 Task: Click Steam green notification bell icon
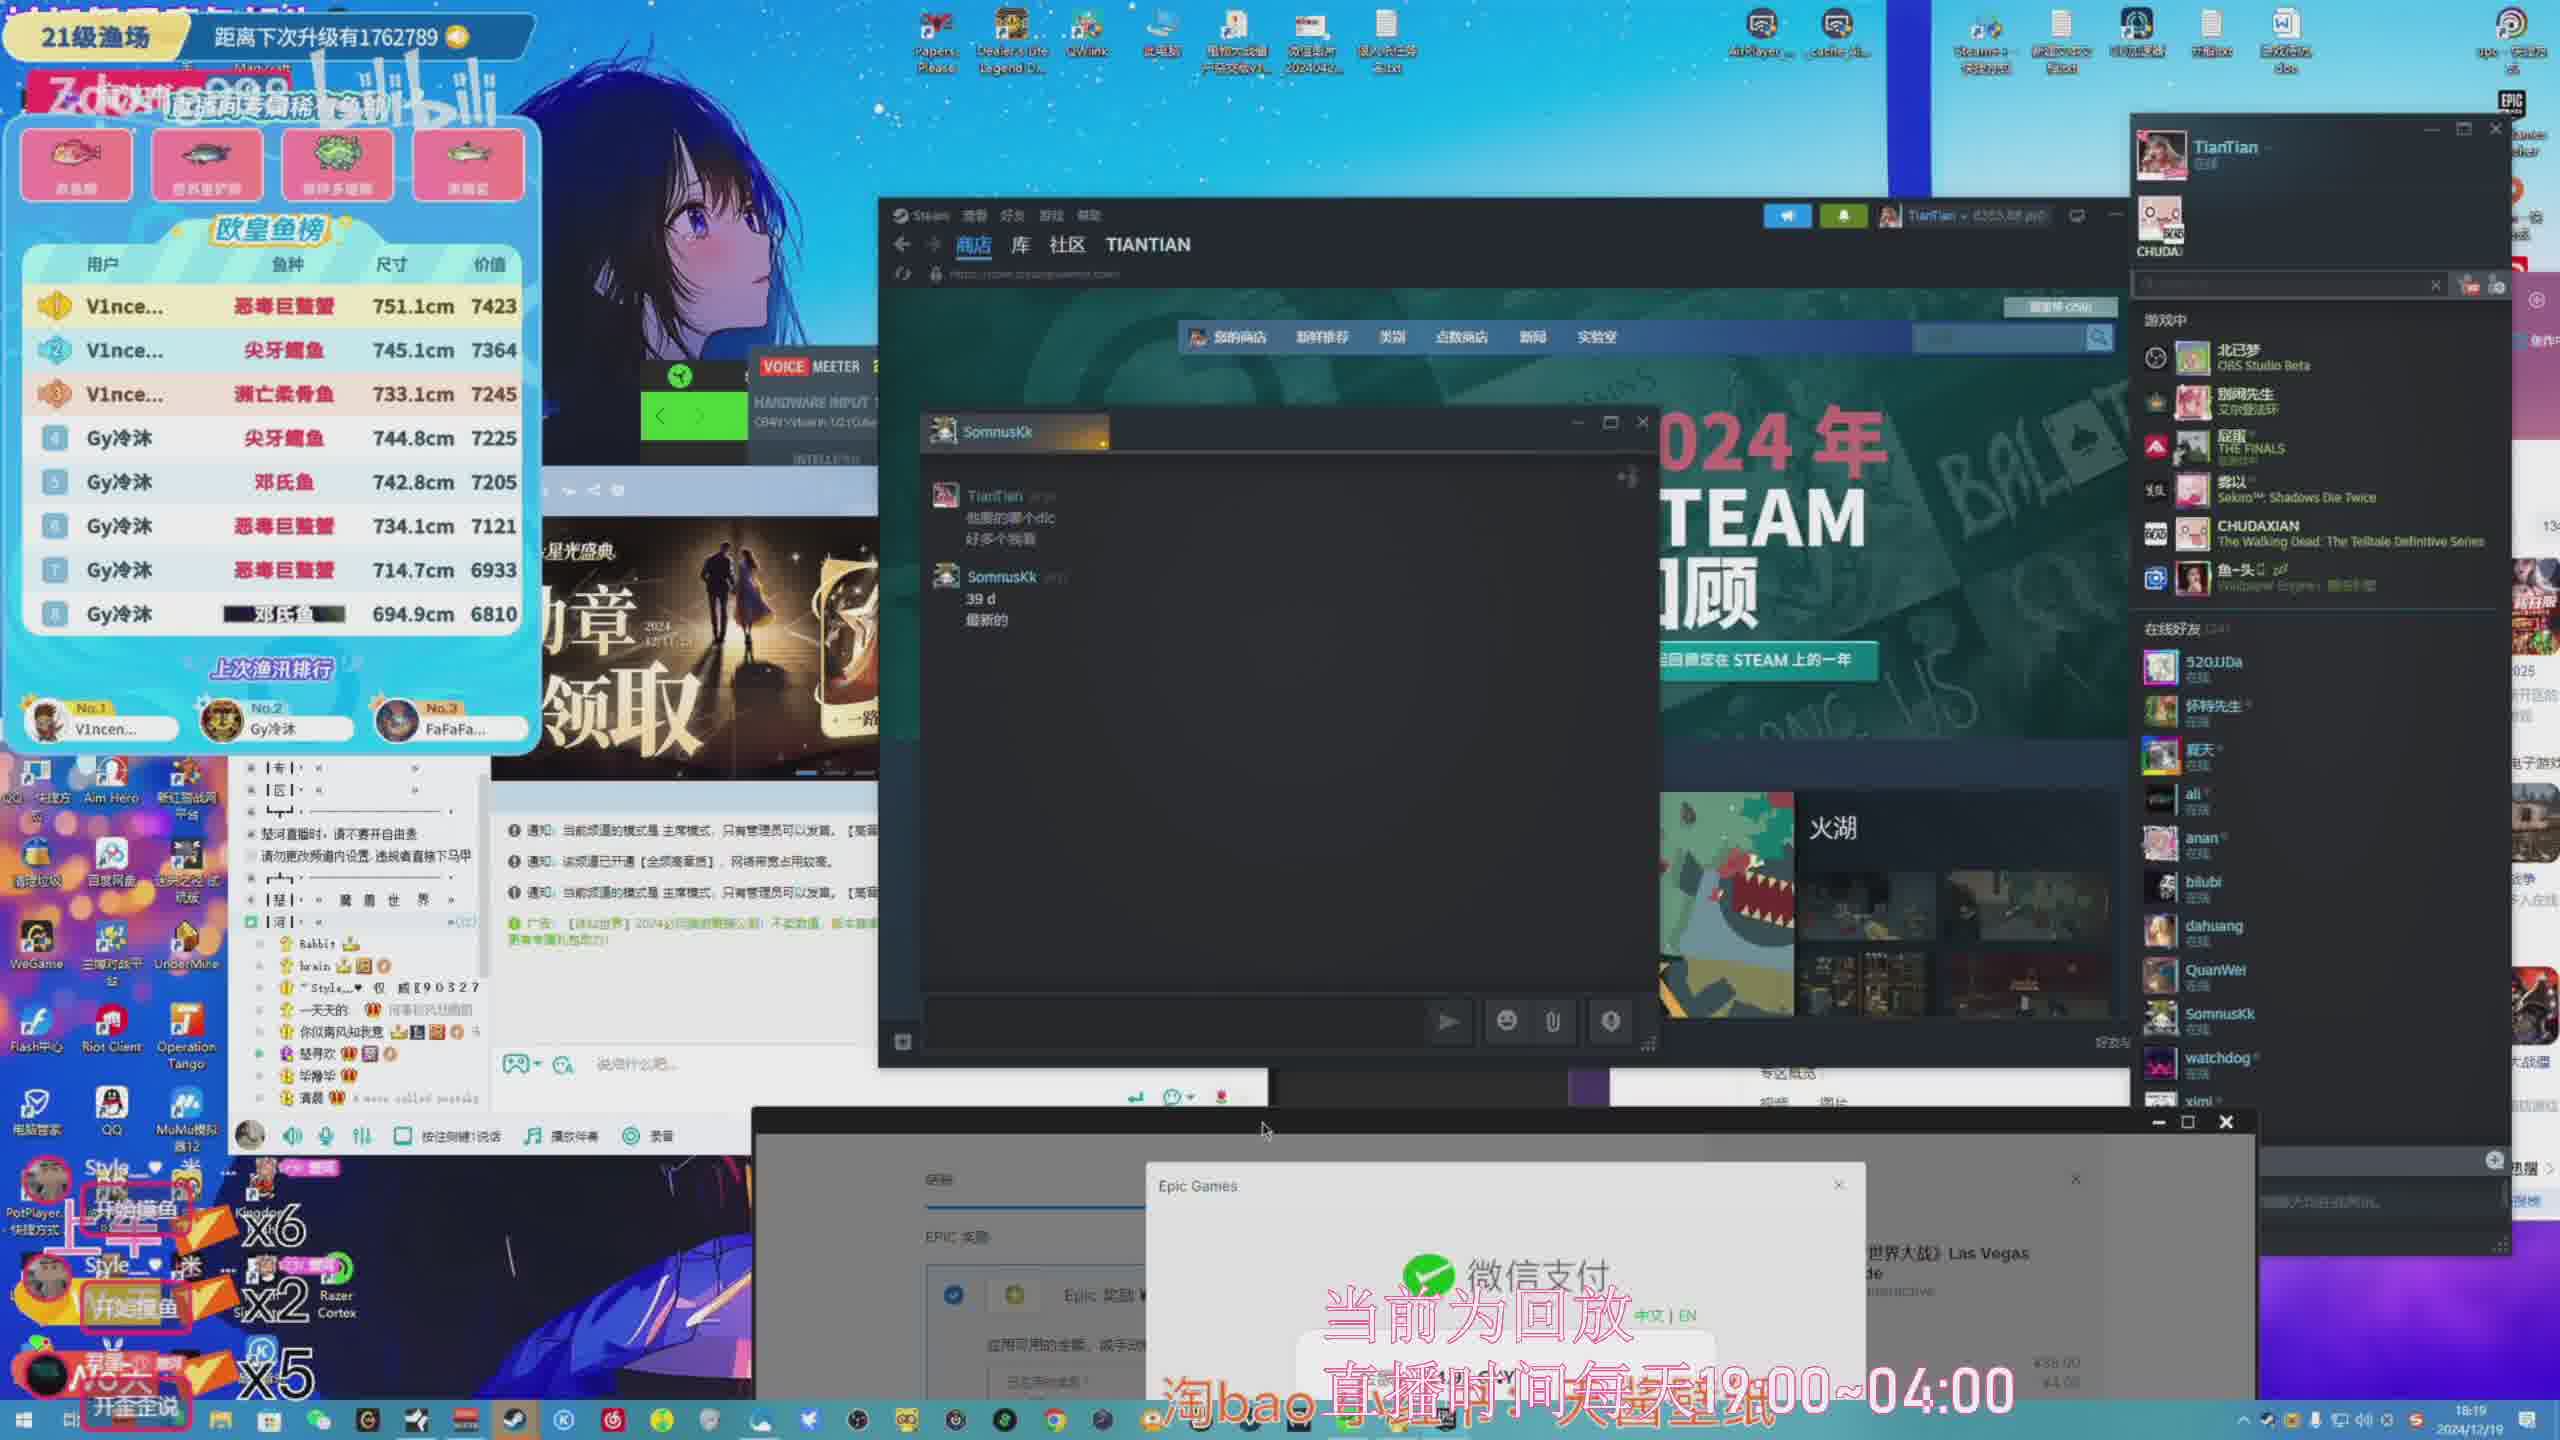point(1843,216)
